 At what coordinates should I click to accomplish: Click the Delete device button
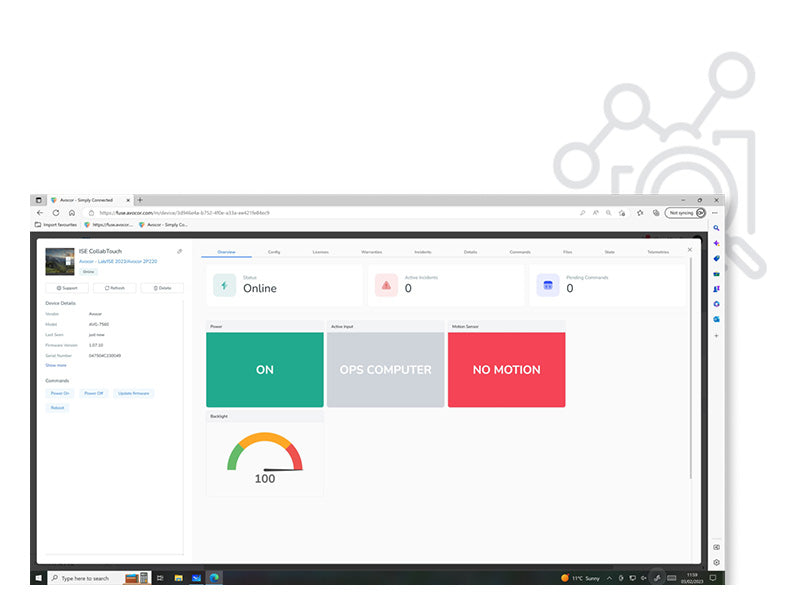pyautogui.click(x=162, y=288)
